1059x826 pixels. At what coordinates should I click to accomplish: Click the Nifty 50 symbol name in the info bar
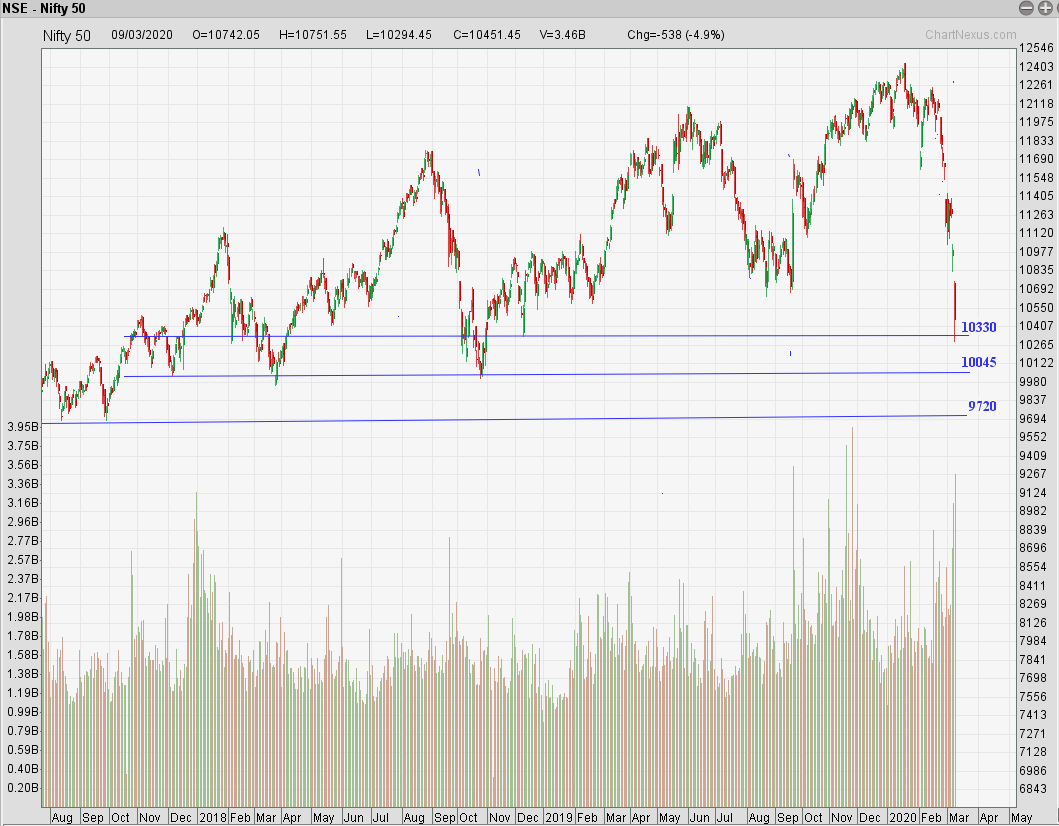pyautogui.click(x=67, y=35)
